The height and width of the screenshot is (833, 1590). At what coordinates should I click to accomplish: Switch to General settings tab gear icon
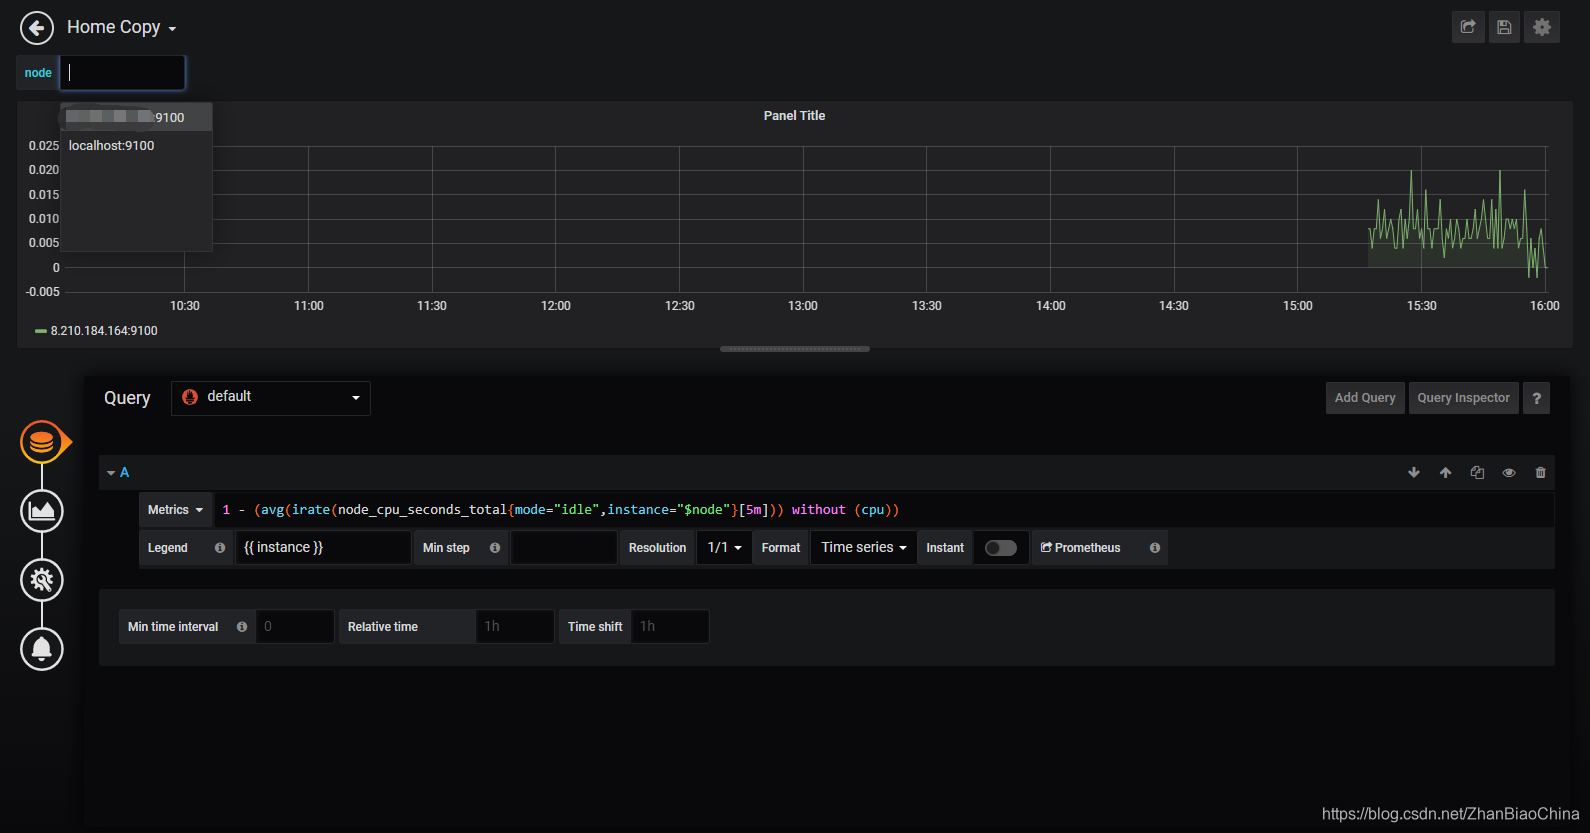[42, 580]
